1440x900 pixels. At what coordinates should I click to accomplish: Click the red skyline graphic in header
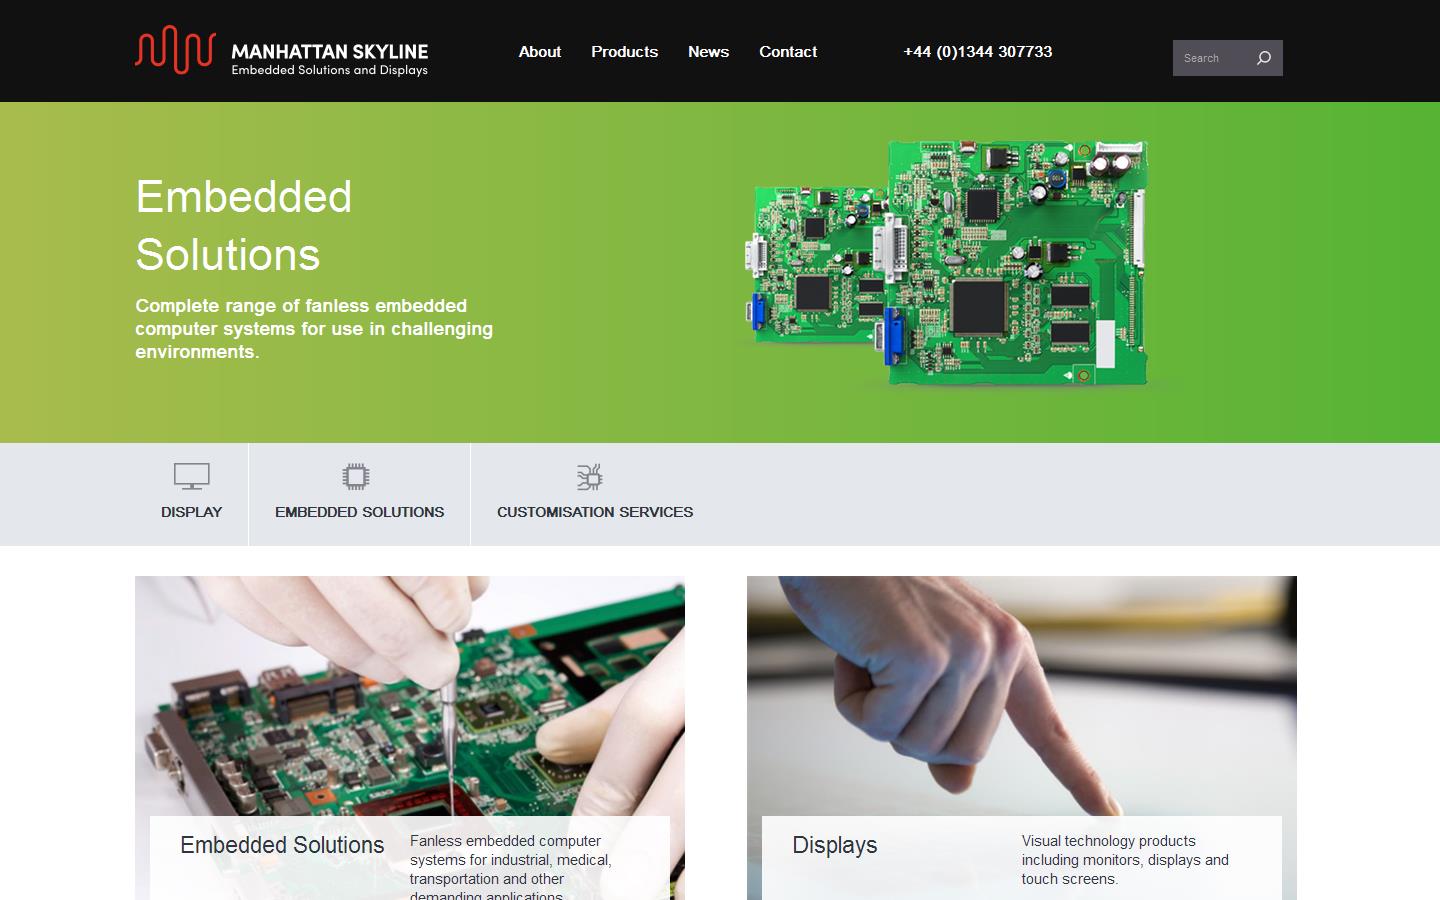click(x=175, y=50)
